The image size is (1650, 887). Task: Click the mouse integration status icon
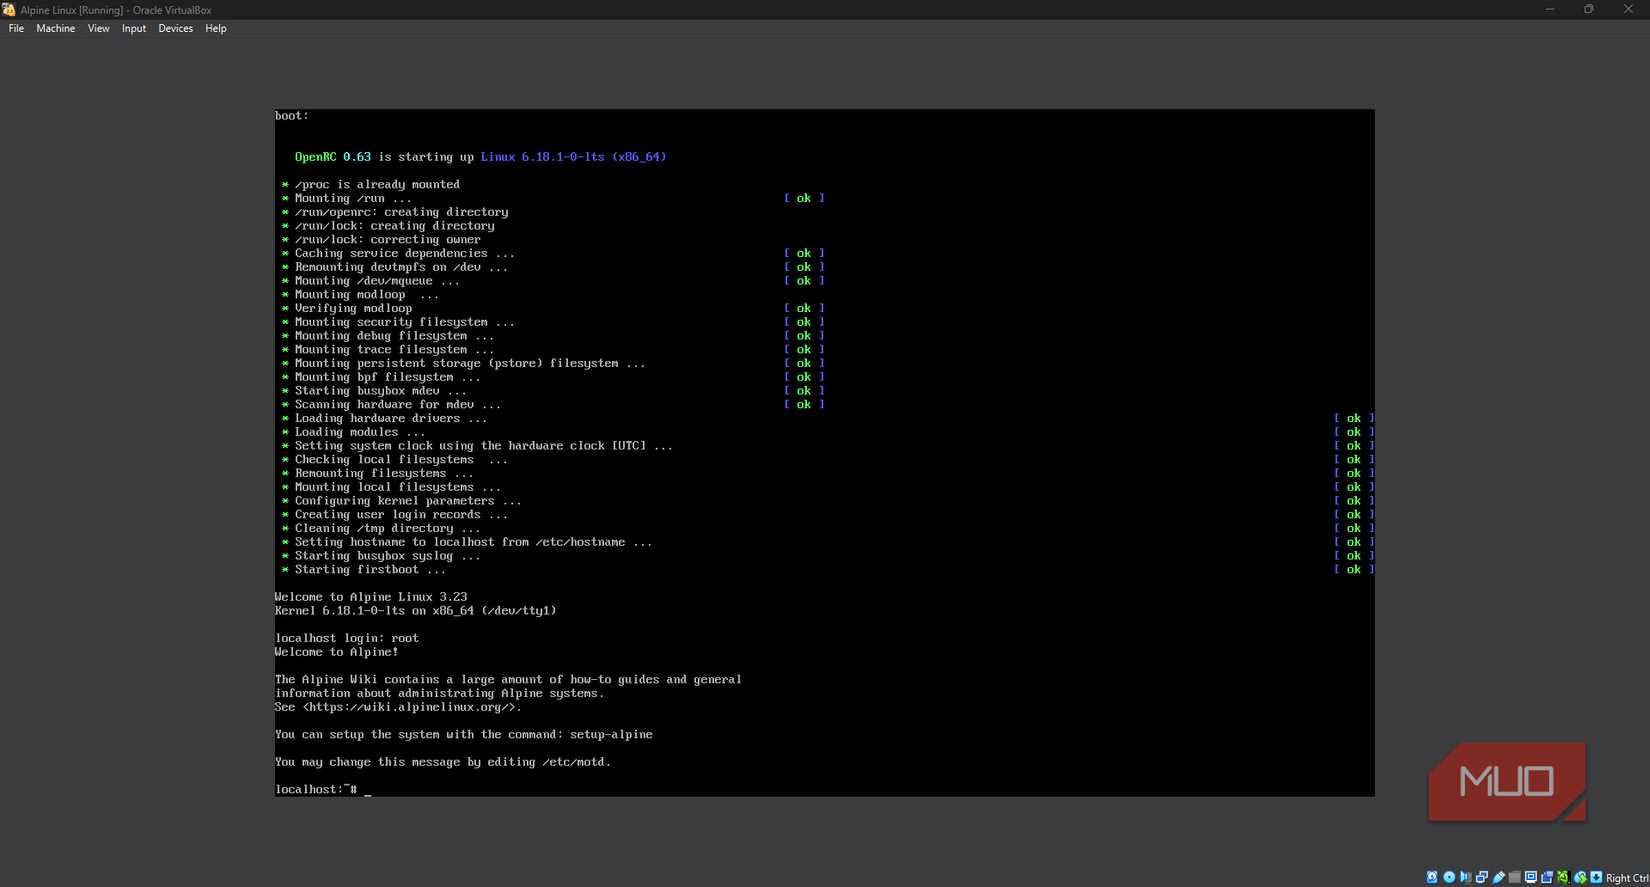(x=1580, y=877)
